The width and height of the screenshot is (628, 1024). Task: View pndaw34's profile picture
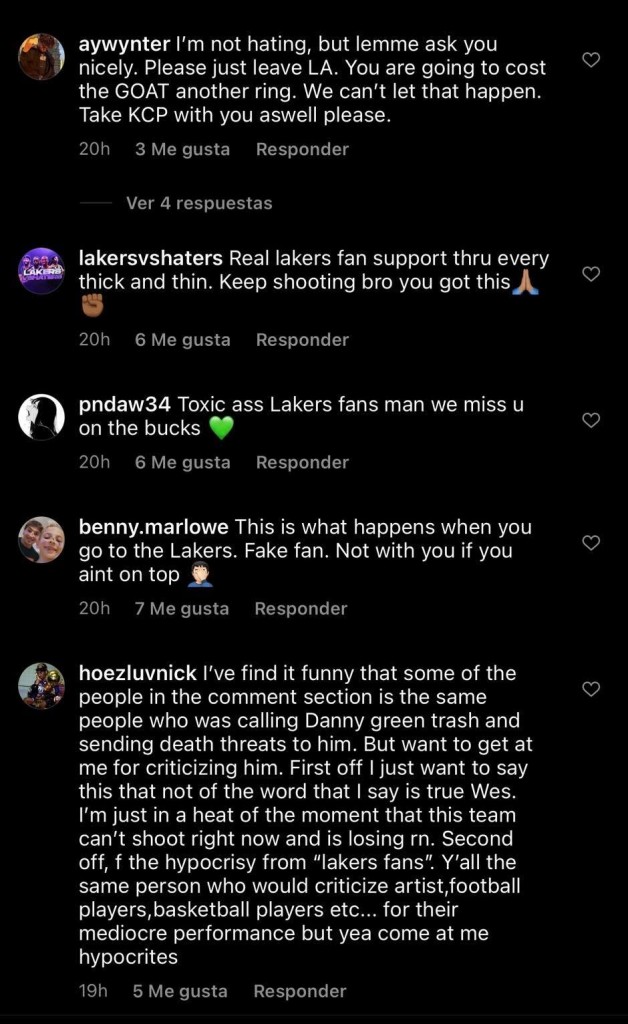click(42, 417)
